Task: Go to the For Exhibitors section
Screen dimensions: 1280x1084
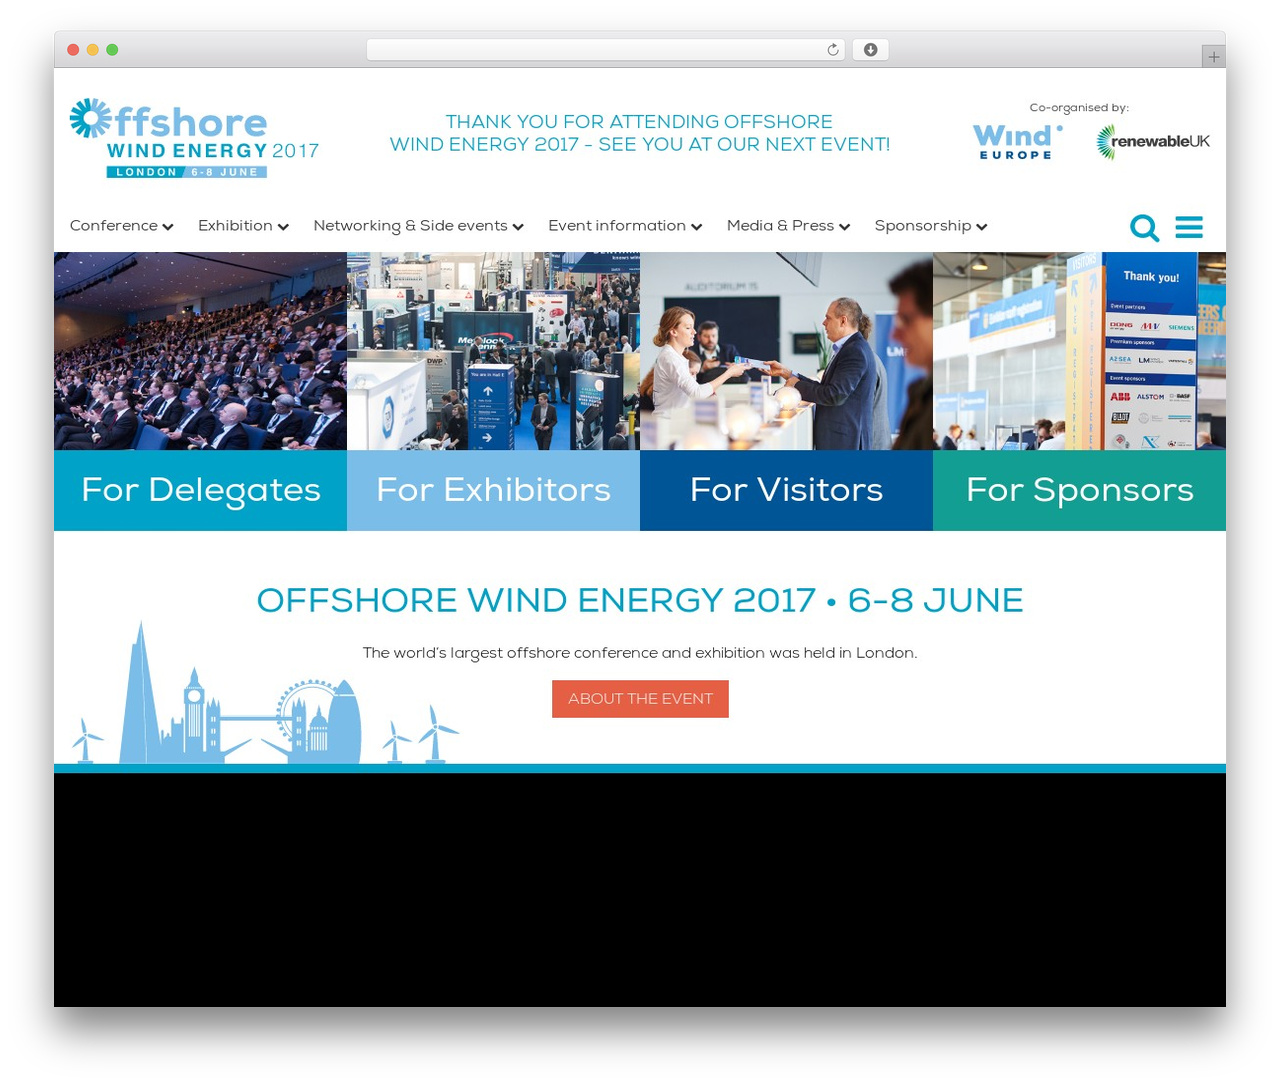Action: 493,490
